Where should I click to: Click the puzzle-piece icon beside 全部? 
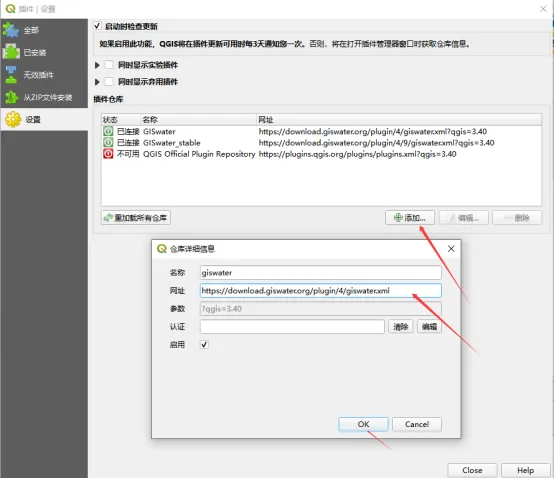pos(11,30)
